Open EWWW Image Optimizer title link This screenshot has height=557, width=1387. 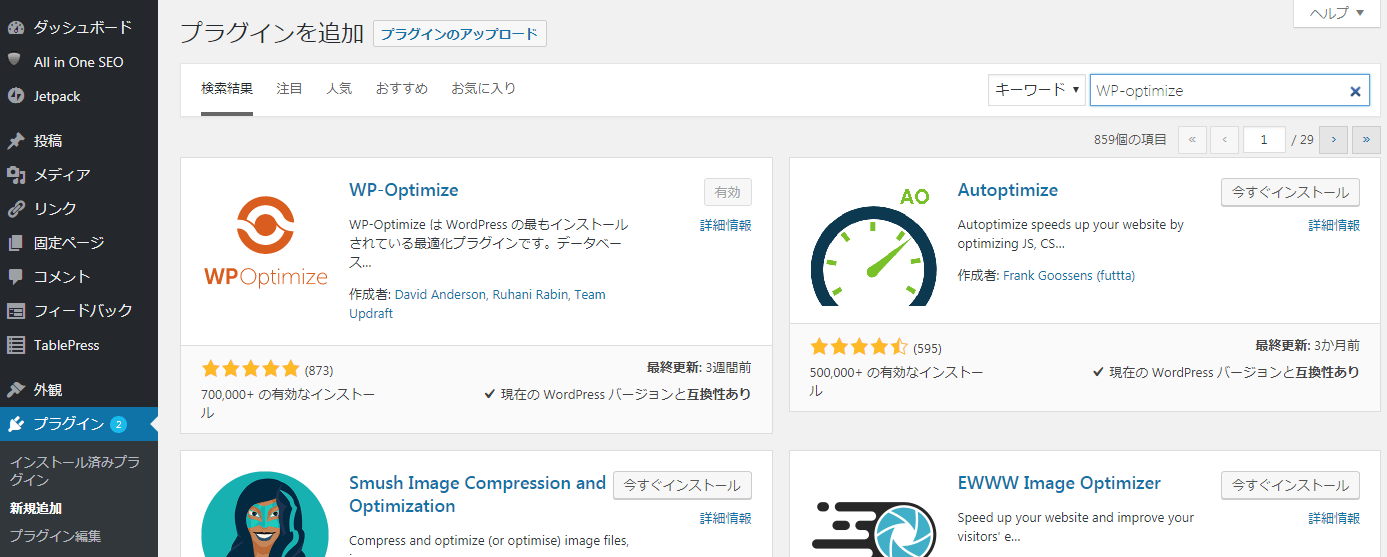click(1059, 483)
